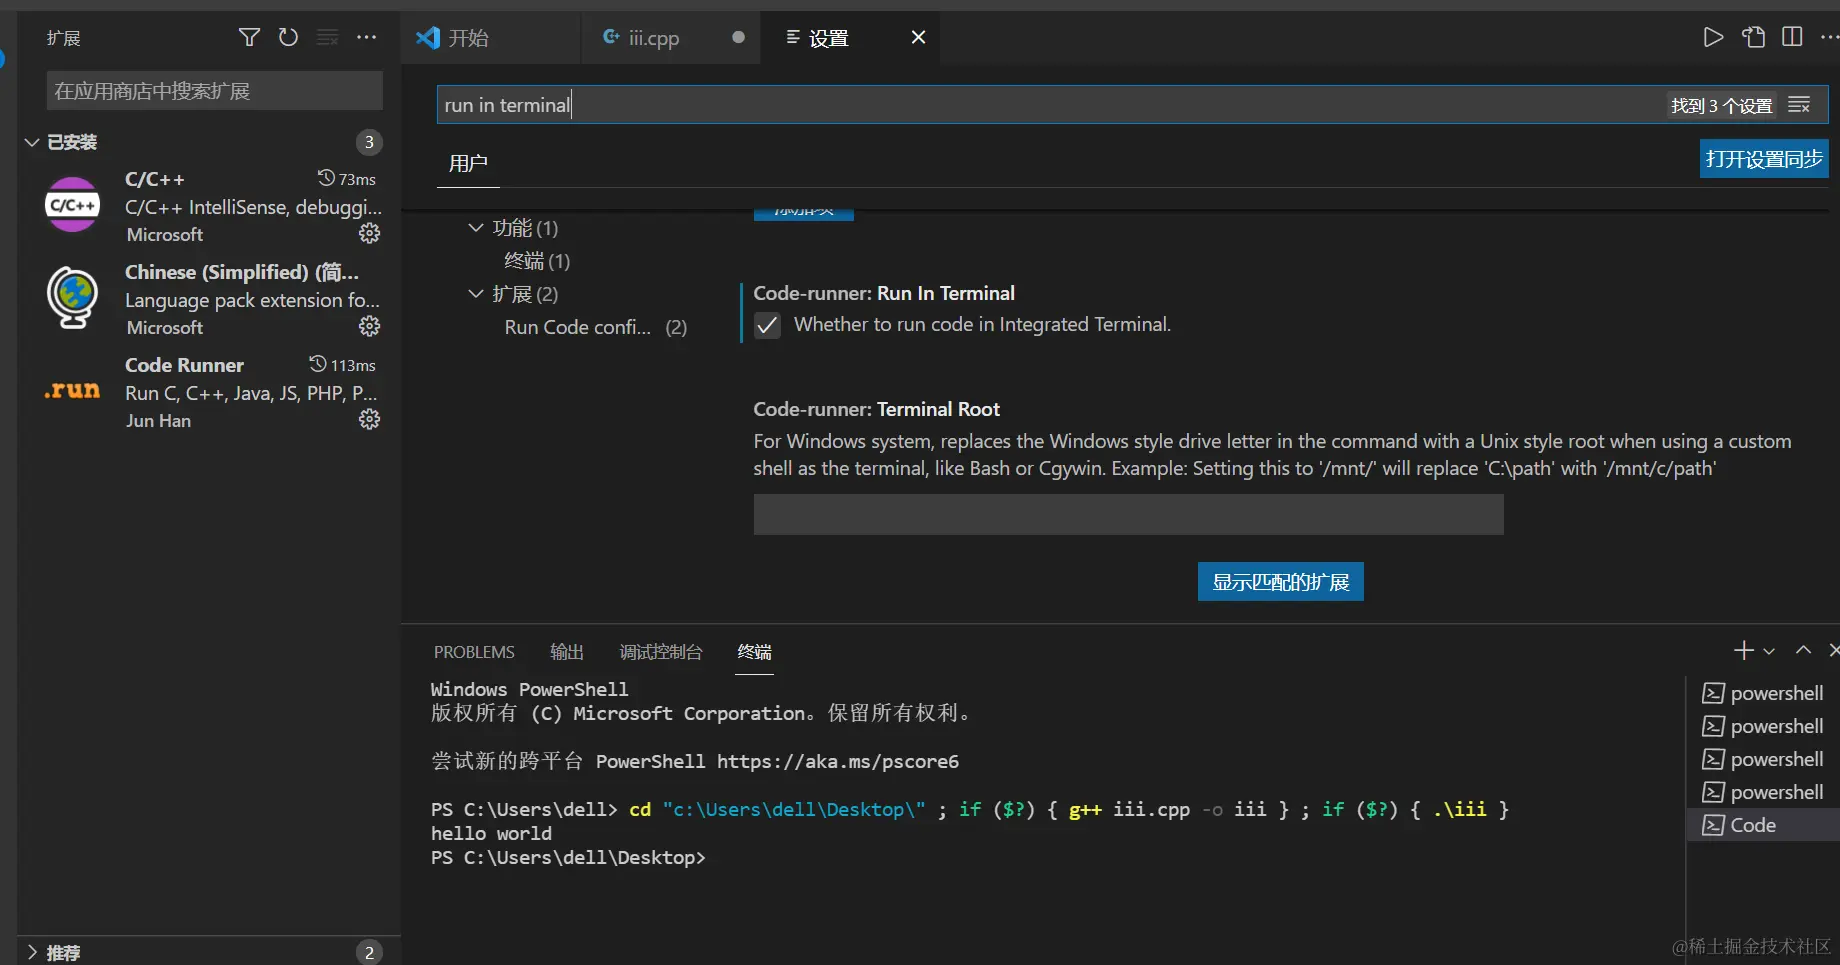Refresh the extensions list
The image size is (1840, 965).
[x=288, y=38]
